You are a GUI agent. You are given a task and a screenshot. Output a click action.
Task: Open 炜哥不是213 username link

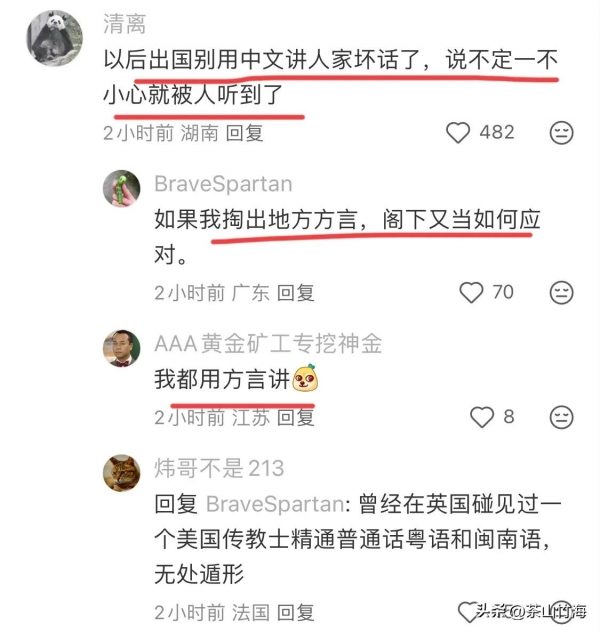coord(219,468)
